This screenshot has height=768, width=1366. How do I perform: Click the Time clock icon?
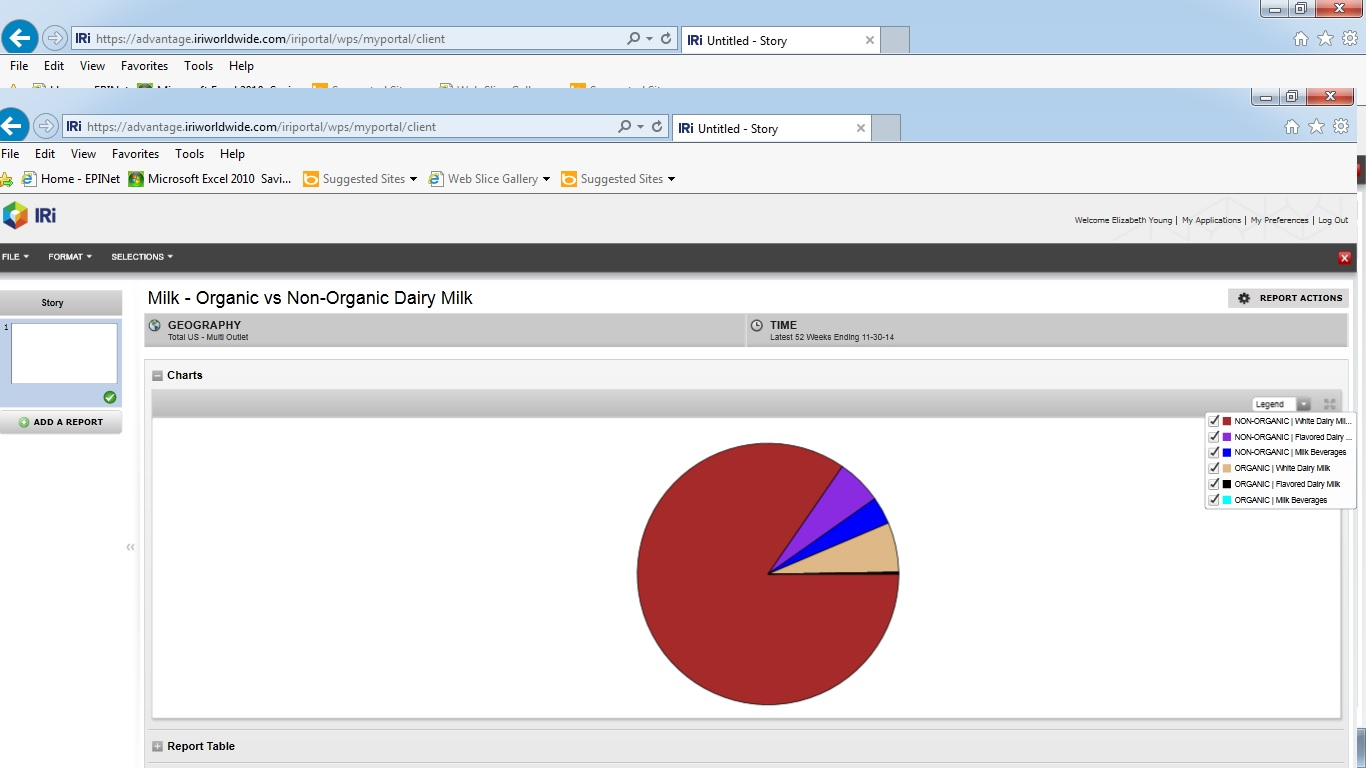click(x=757, y=326)
